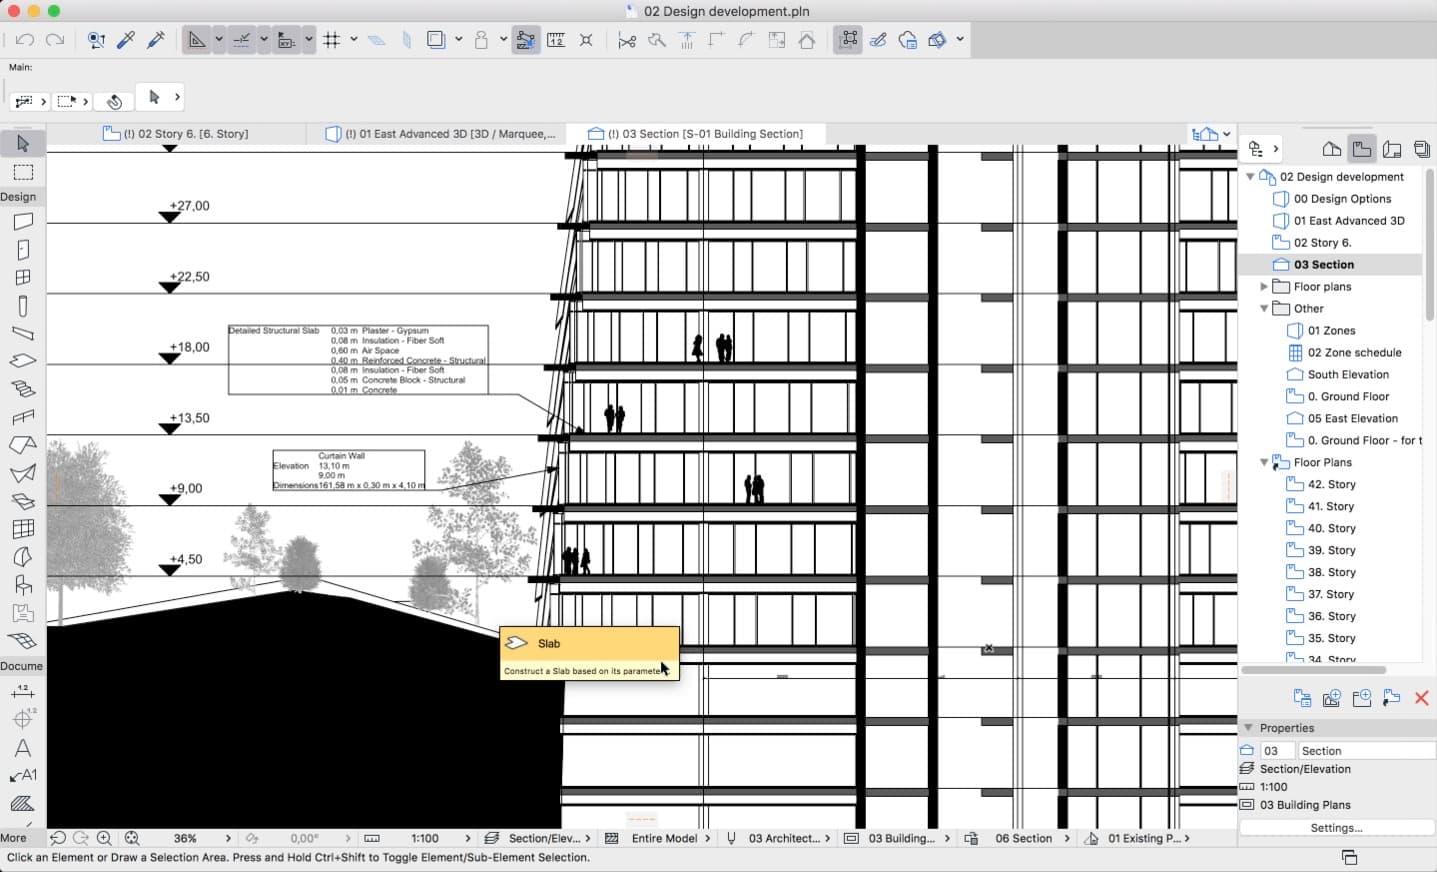The width and height of the screenshot is (1437, 872).
Task: Select the Wall tool in the toolbox
Action: tap(23, 221)
